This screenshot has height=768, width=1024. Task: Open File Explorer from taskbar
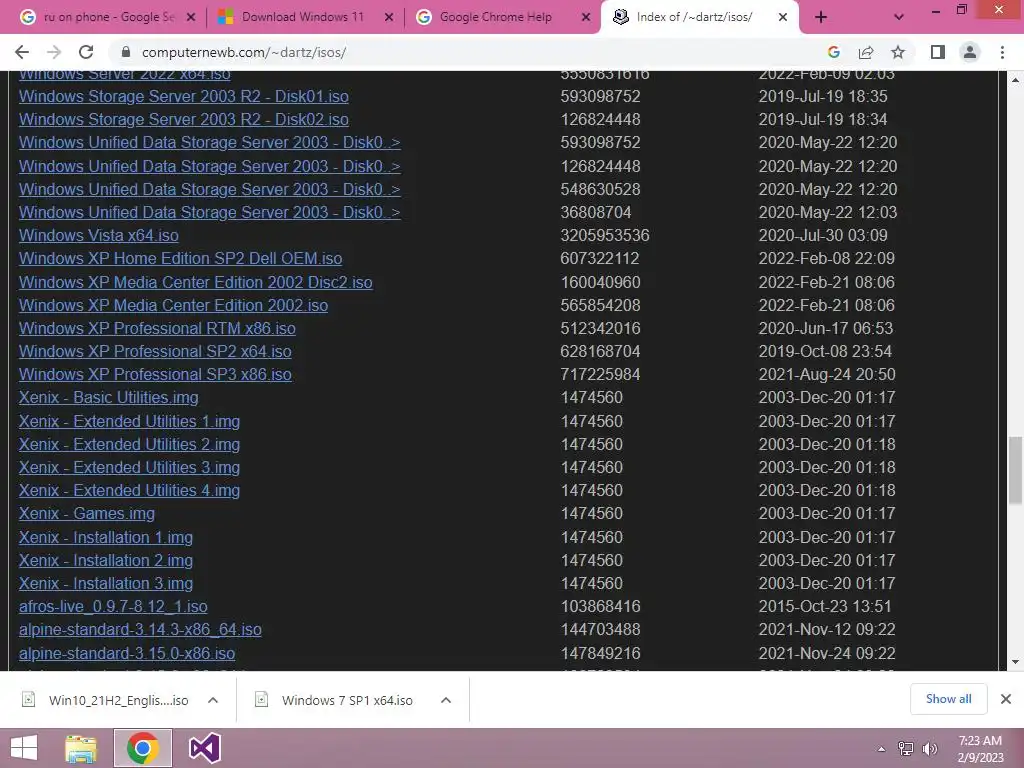coord(81,748)
